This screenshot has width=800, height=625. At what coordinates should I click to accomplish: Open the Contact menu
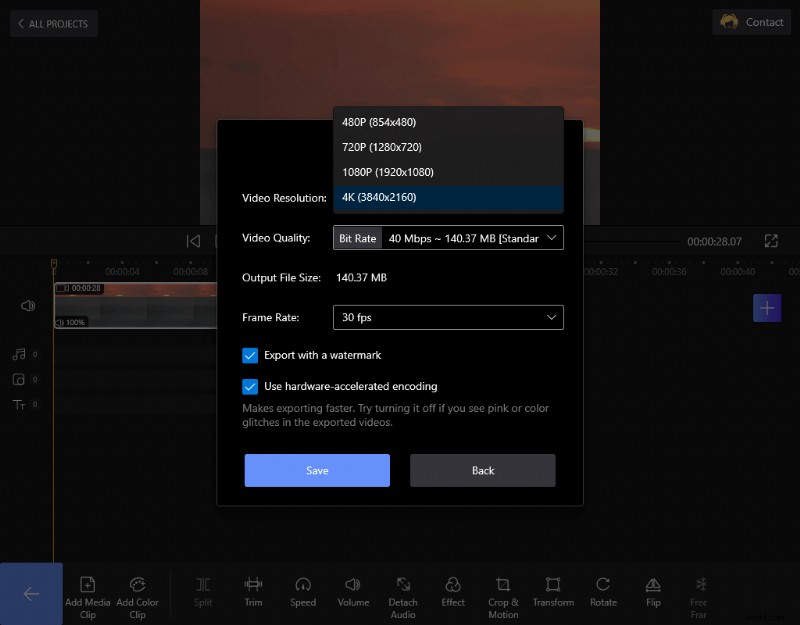coord(751,21)
